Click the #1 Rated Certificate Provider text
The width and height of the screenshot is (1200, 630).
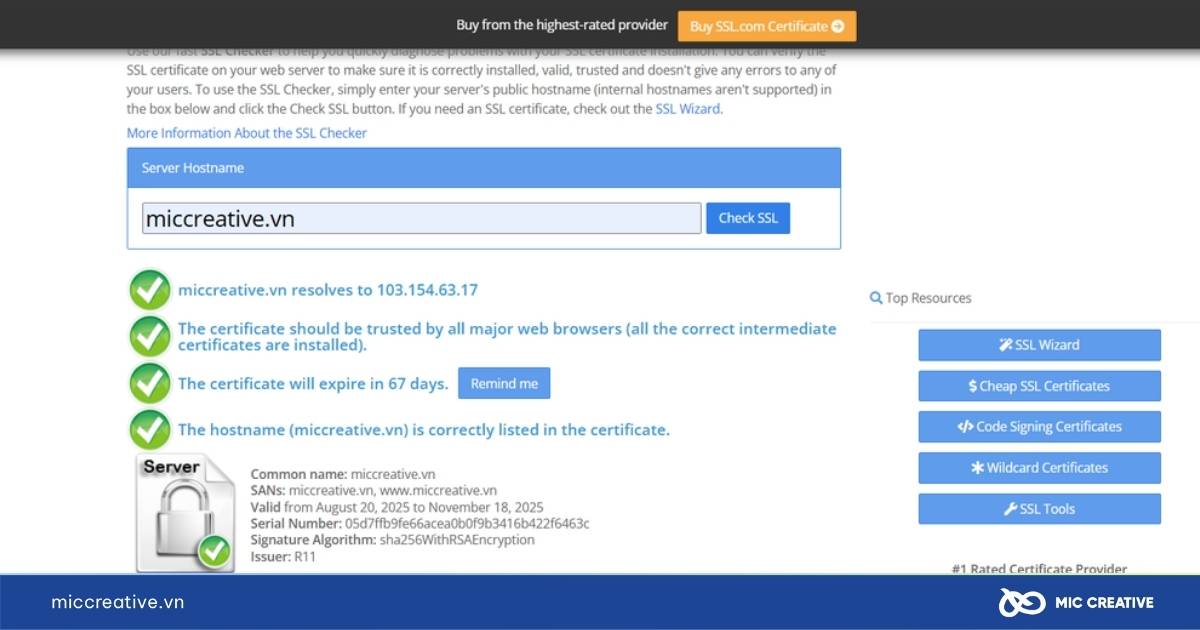1040,568
